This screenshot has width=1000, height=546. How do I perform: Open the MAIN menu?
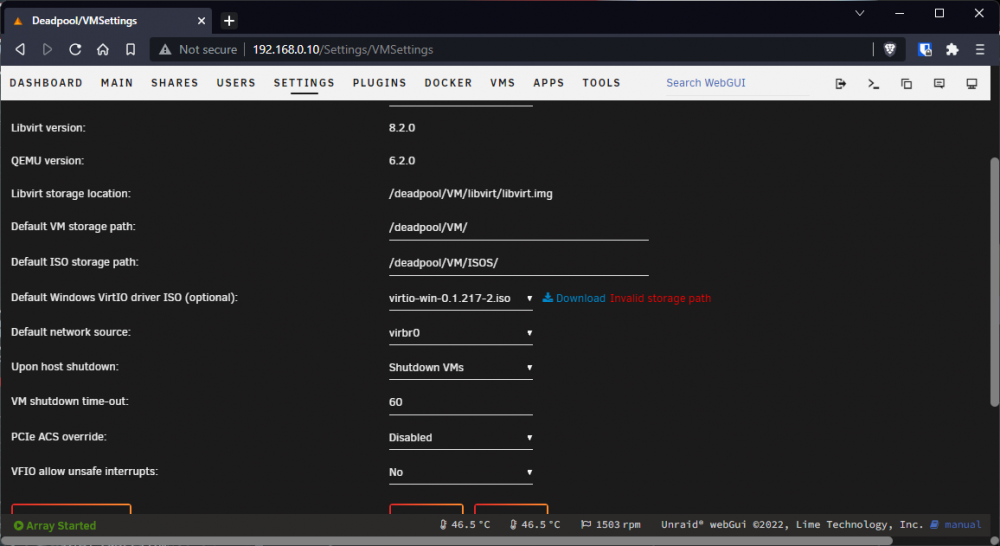(x=117, y=83)
